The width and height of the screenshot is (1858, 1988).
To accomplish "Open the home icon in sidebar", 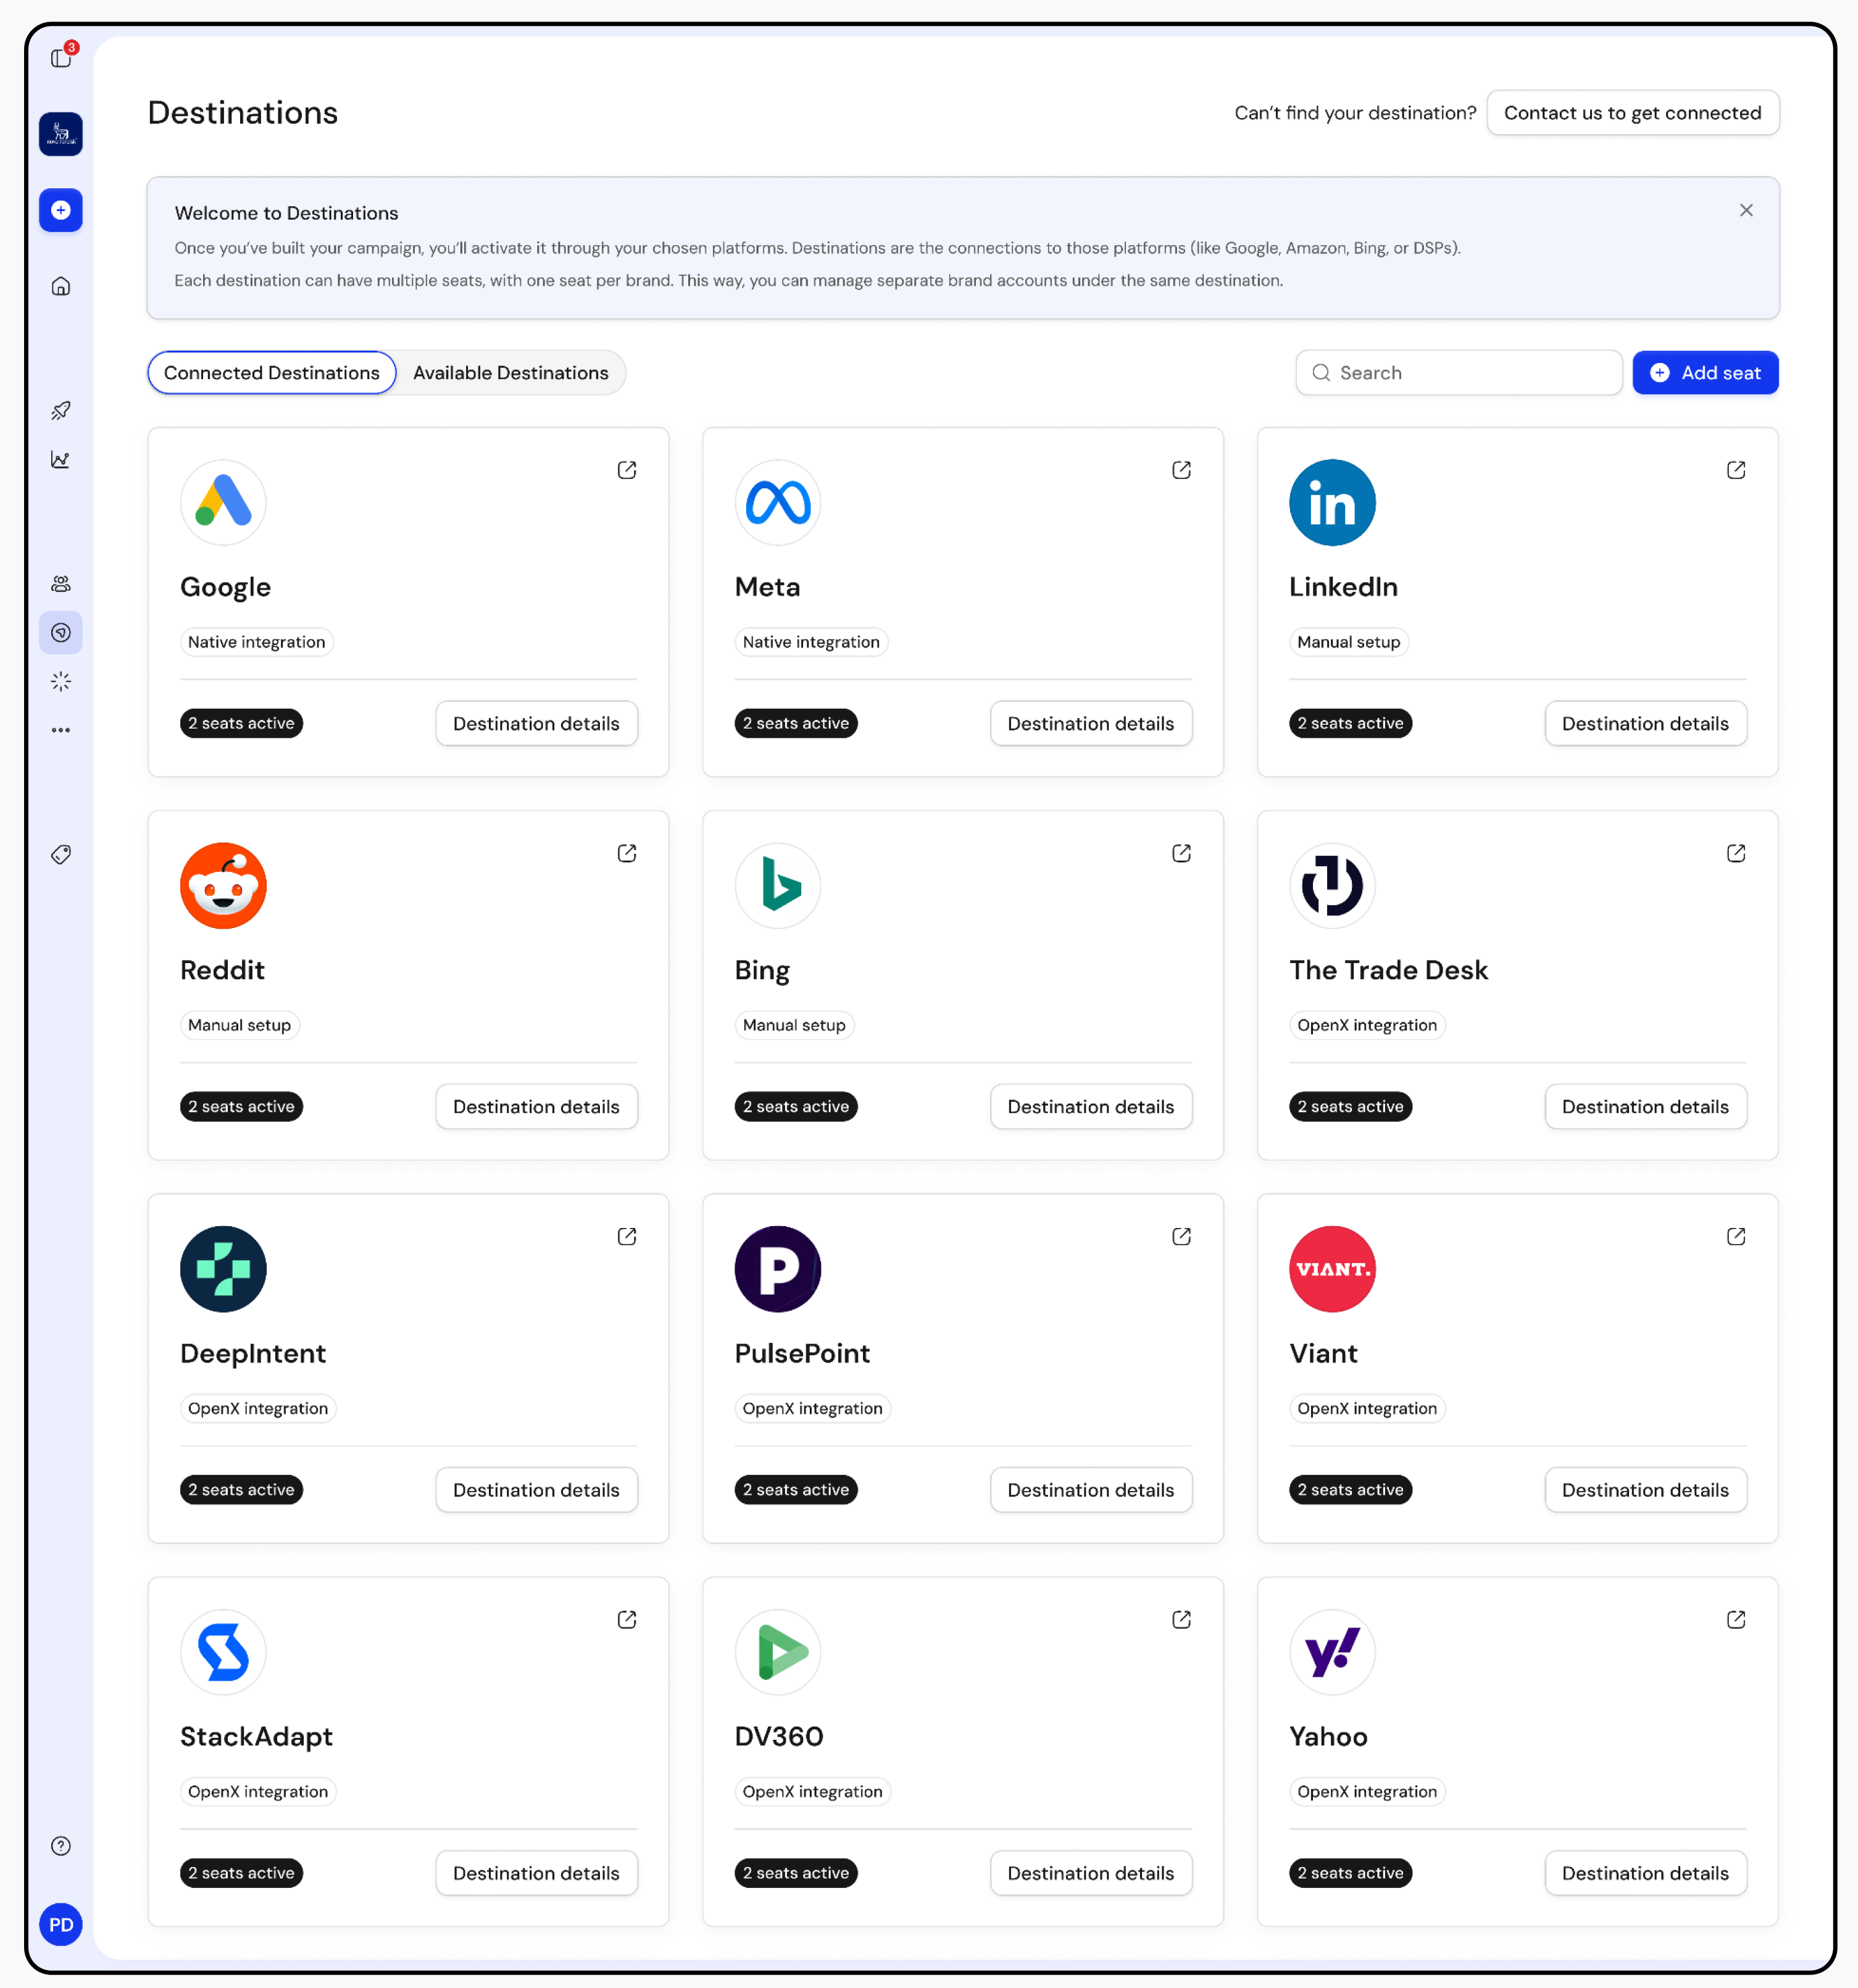I will [x=61, y=286].
